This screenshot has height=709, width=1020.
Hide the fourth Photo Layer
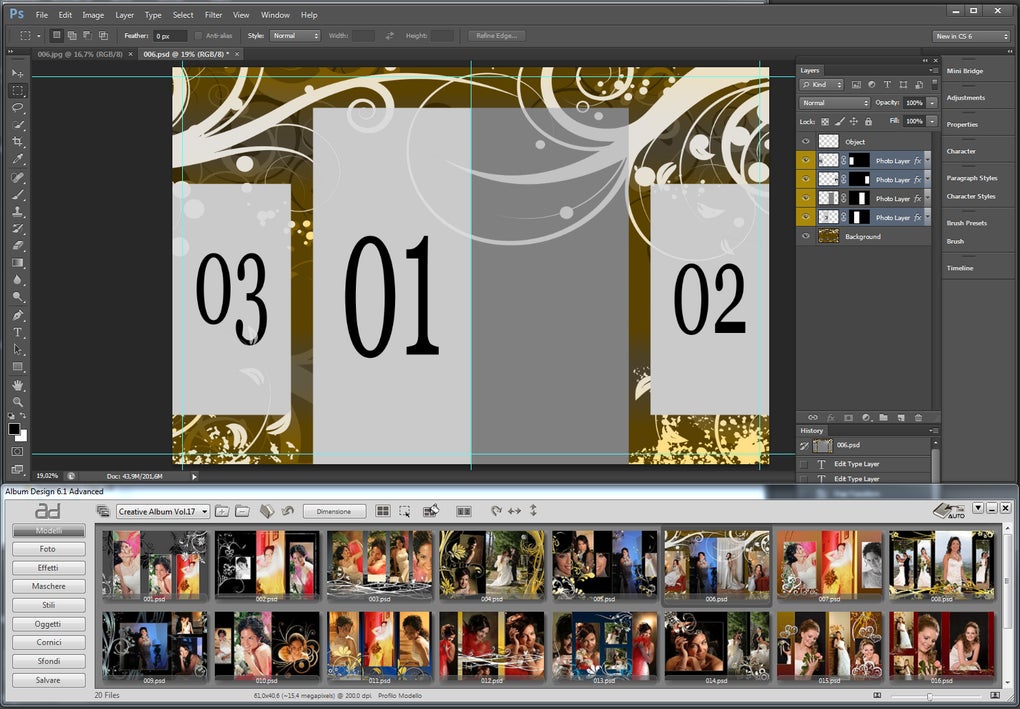point(806,217)
